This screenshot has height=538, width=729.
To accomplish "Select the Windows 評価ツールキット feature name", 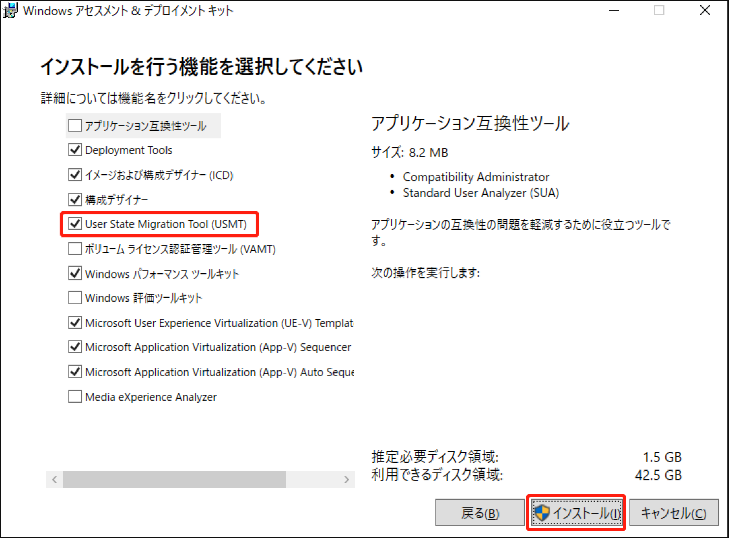I will (144, 298).
